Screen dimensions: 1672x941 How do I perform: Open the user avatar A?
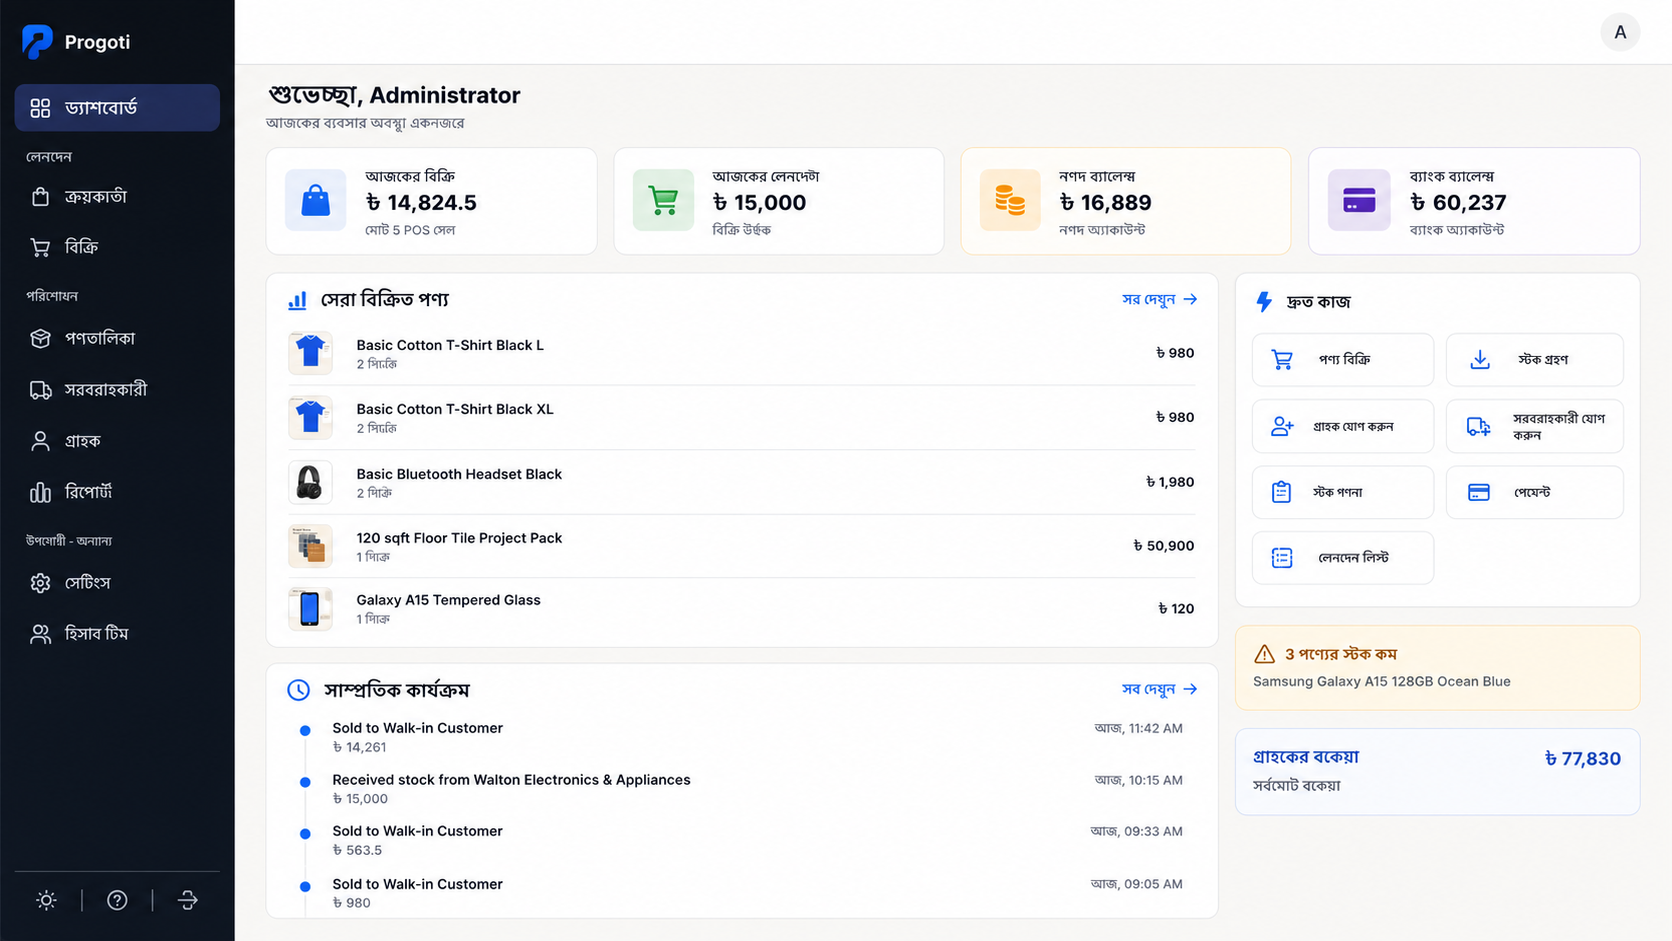click(1620, 32)
